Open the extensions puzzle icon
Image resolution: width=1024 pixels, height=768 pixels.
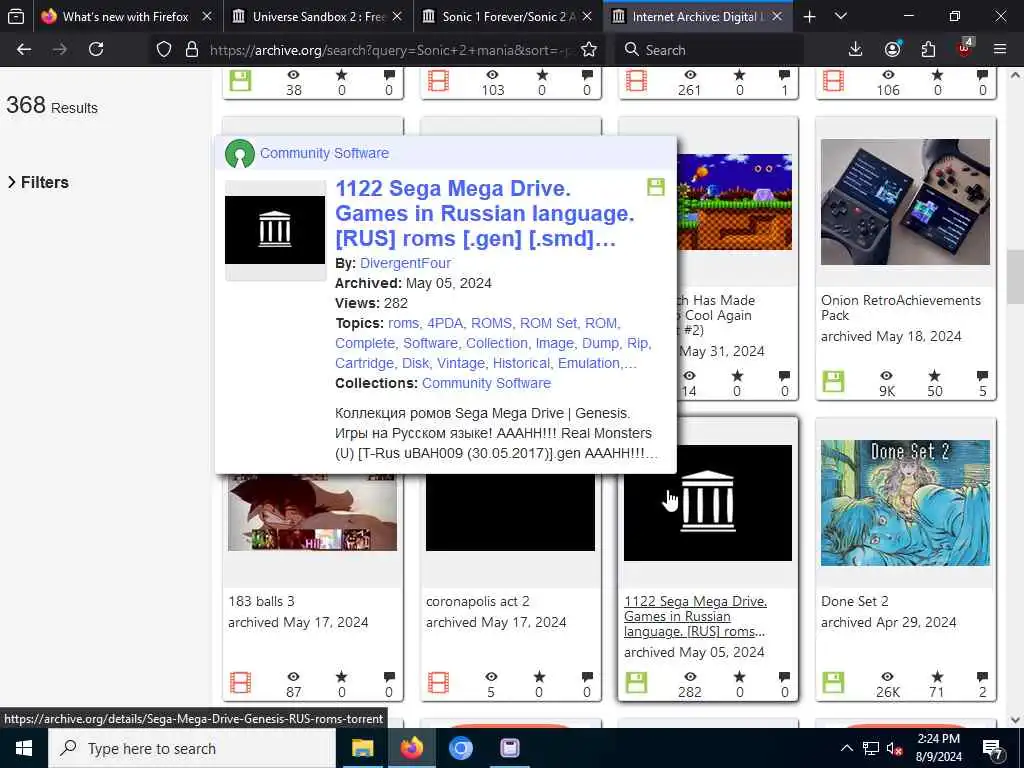[x=928, y=50]
